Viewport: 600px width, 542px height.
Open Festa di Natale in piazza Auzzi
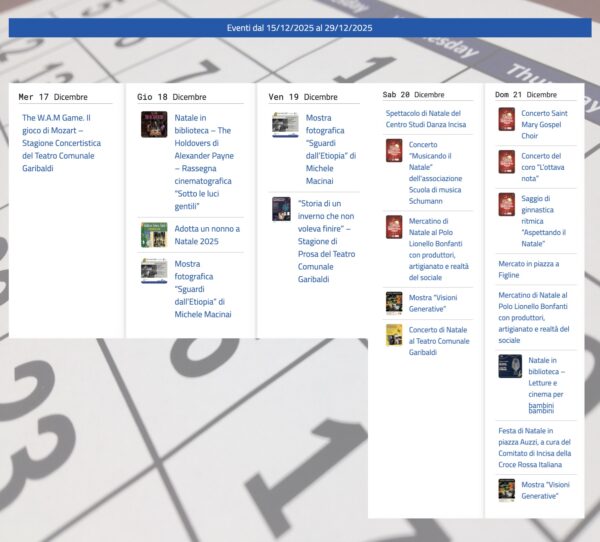pyautogui.click(x=535, y=448)
